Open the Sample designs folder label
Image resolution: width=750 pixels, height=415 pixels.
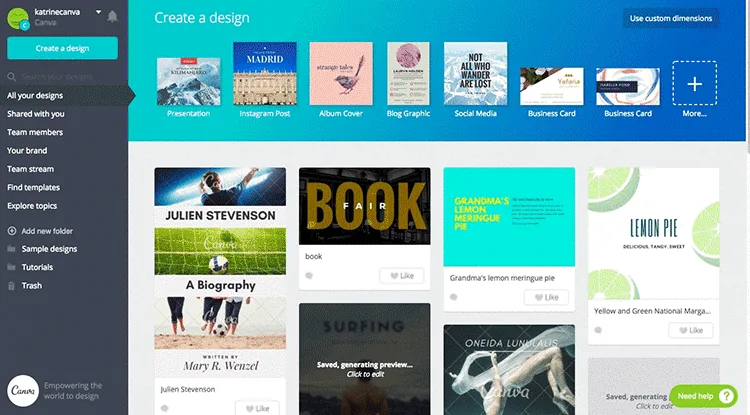pos(49,249)
